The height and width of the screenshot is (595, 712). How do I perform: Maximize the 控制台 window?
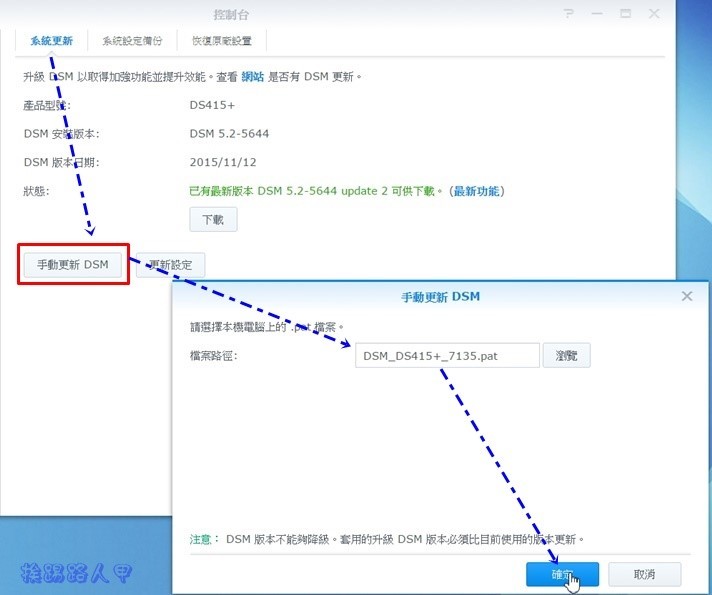[626, 14]
